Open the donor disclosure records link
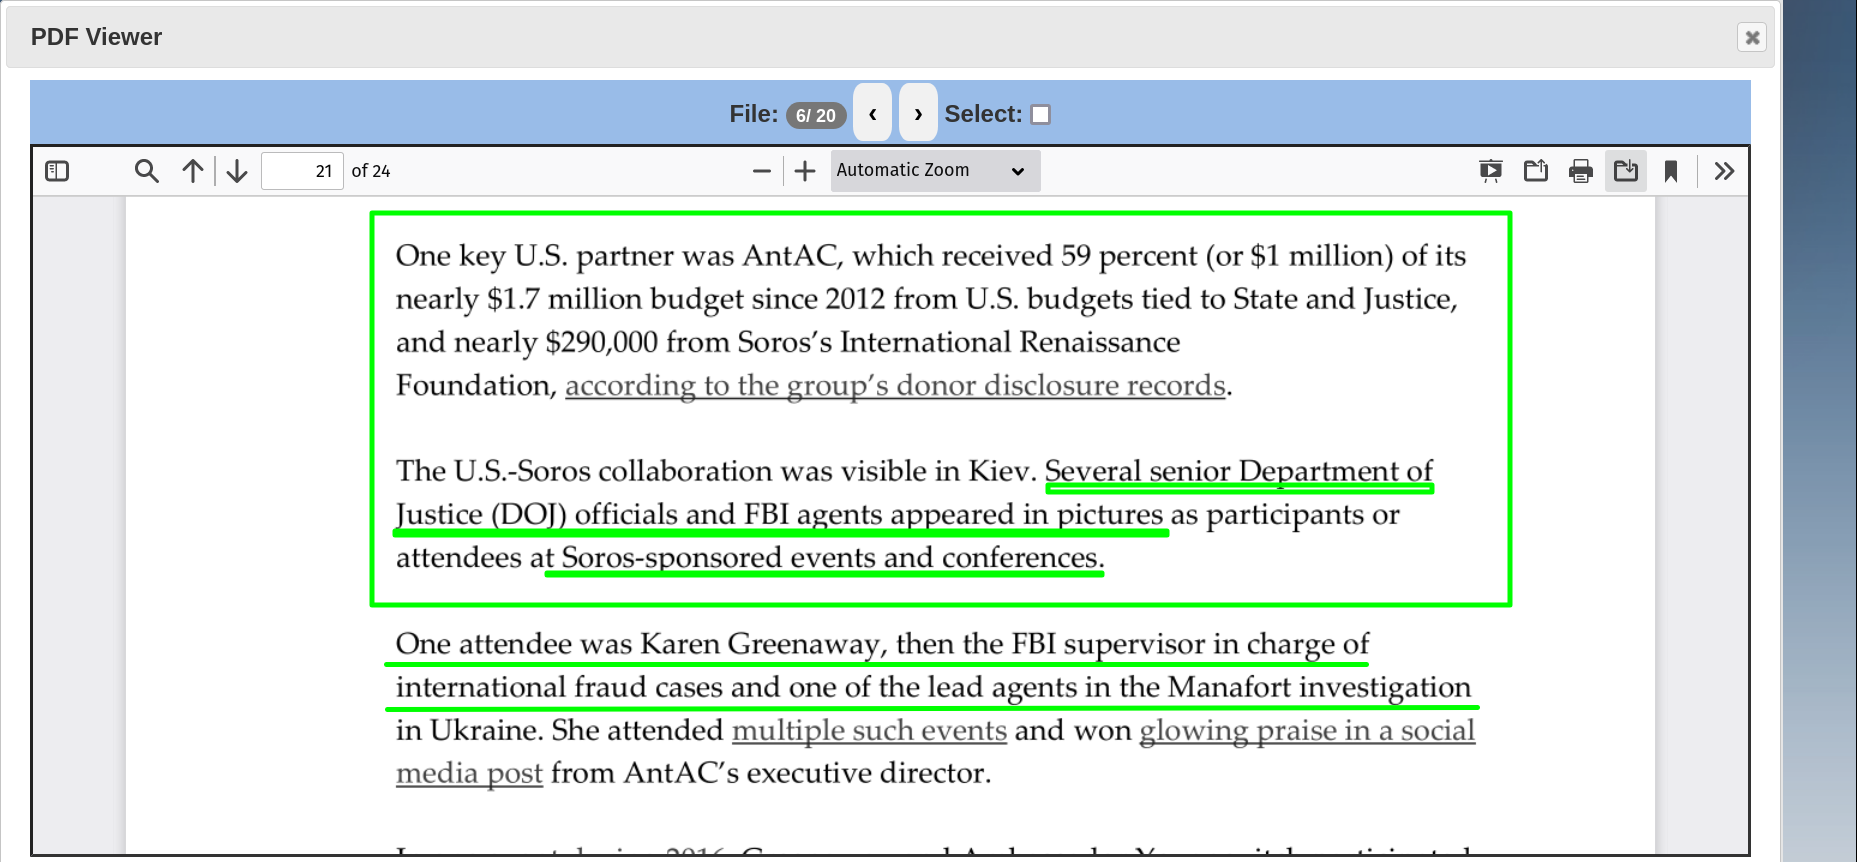 tap(896, 385)
